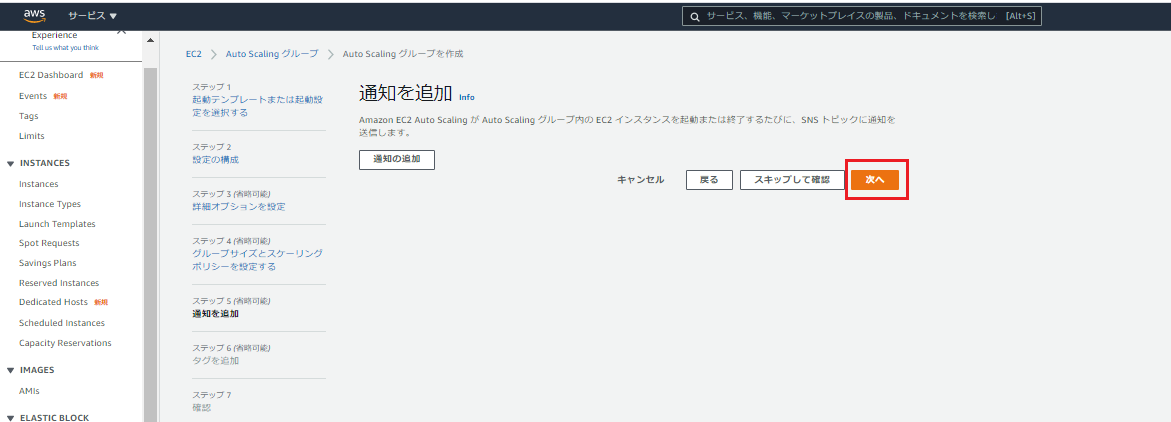Image resolution: width=1171 pixels, height=422 pixels.
Task: Click the Auto Scaling グループ breadcrumb link
Action: click(x=272, y=54)
